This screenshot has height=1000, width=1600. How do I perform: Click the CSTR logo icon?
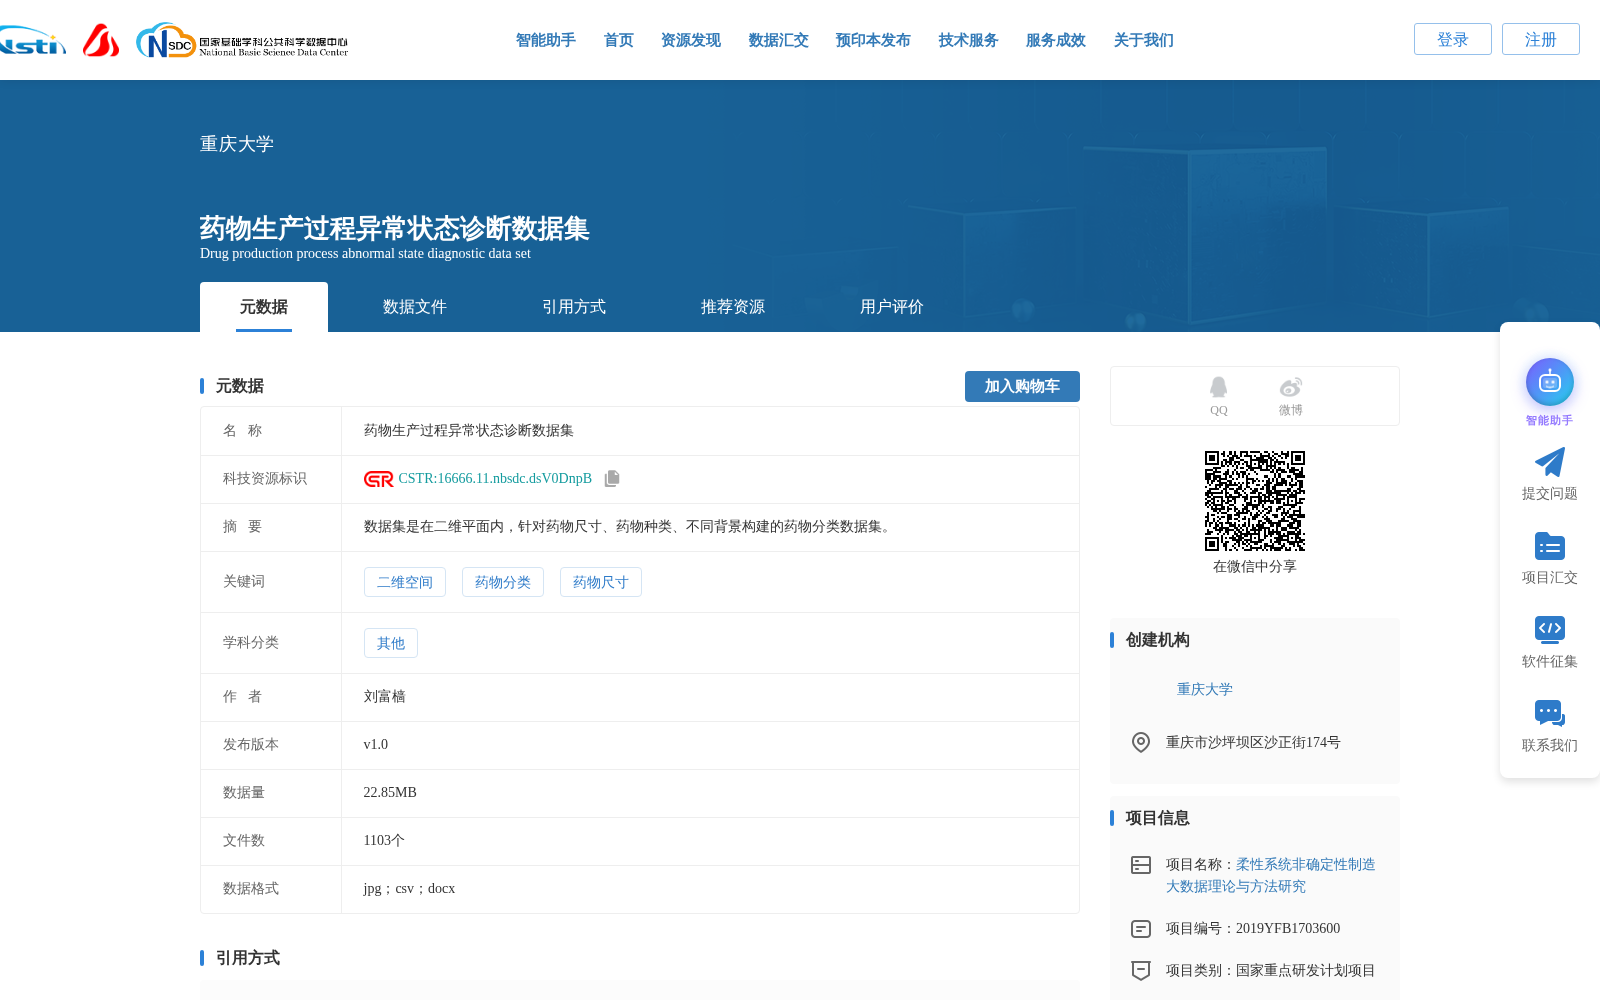point(379,479)
